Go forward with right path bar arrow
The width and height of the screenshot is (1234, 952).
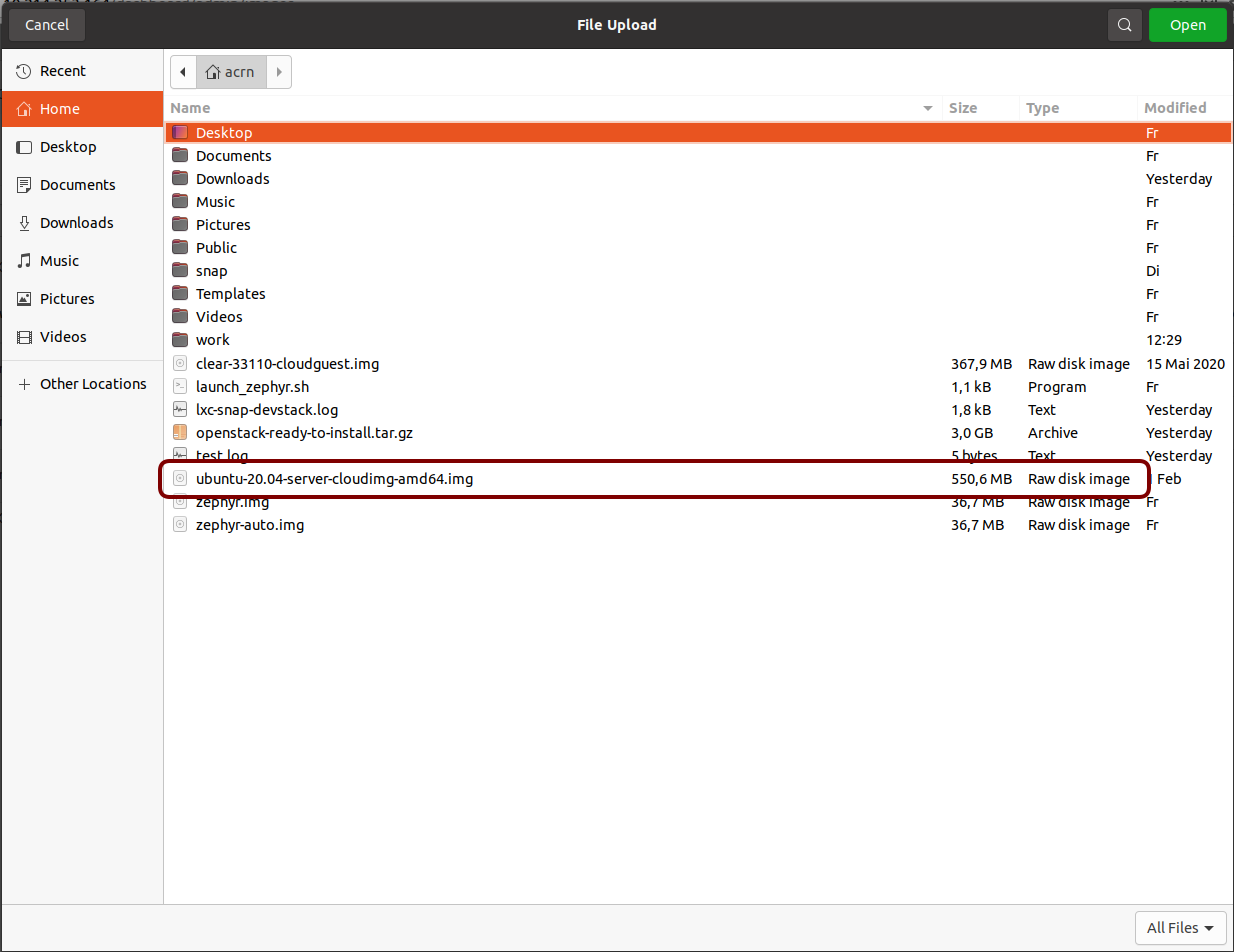pos(278,72)
